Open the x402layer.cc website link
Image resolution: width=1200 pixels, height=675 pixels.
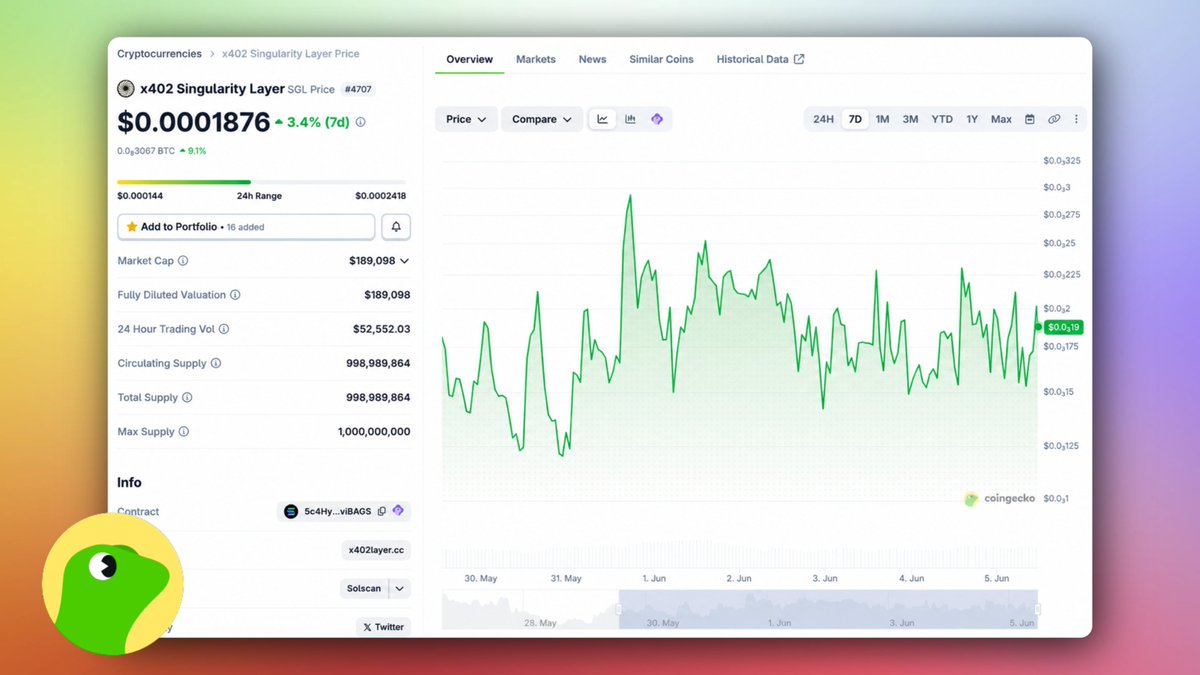376,550
